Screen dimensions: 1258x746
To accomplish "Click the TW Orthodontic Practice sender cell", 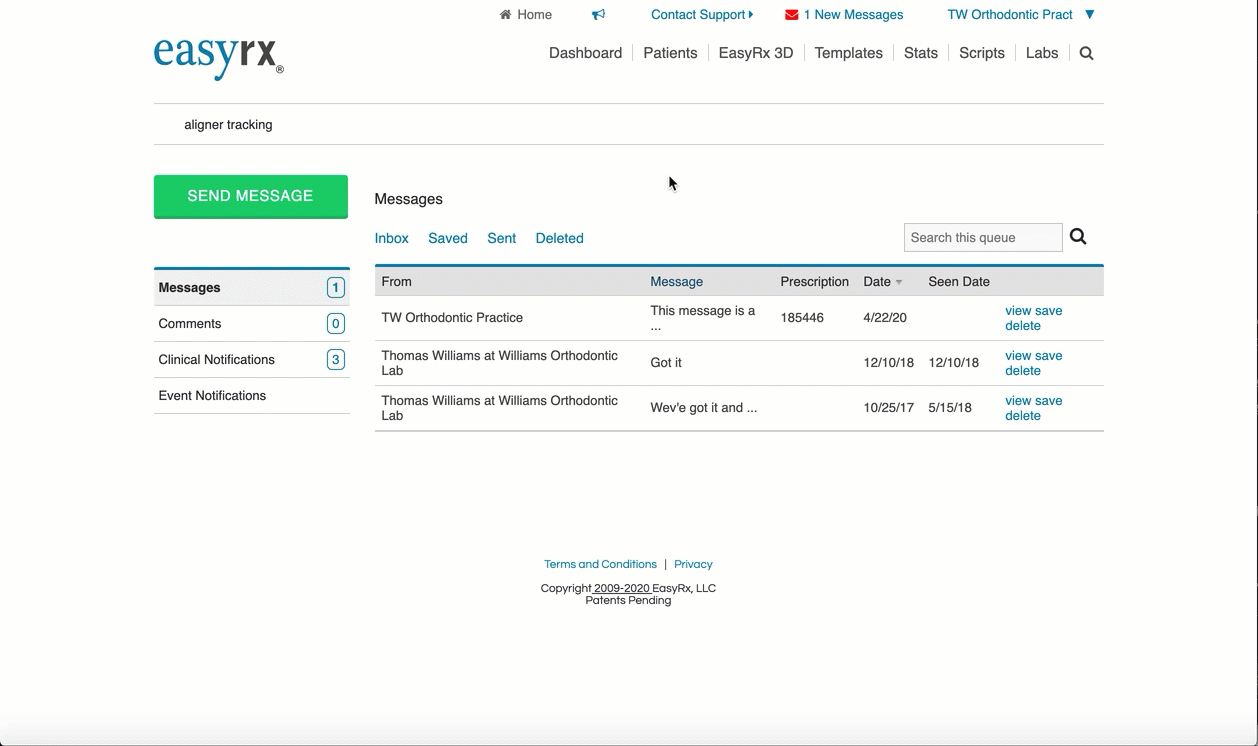I will (x=452, y=318).
